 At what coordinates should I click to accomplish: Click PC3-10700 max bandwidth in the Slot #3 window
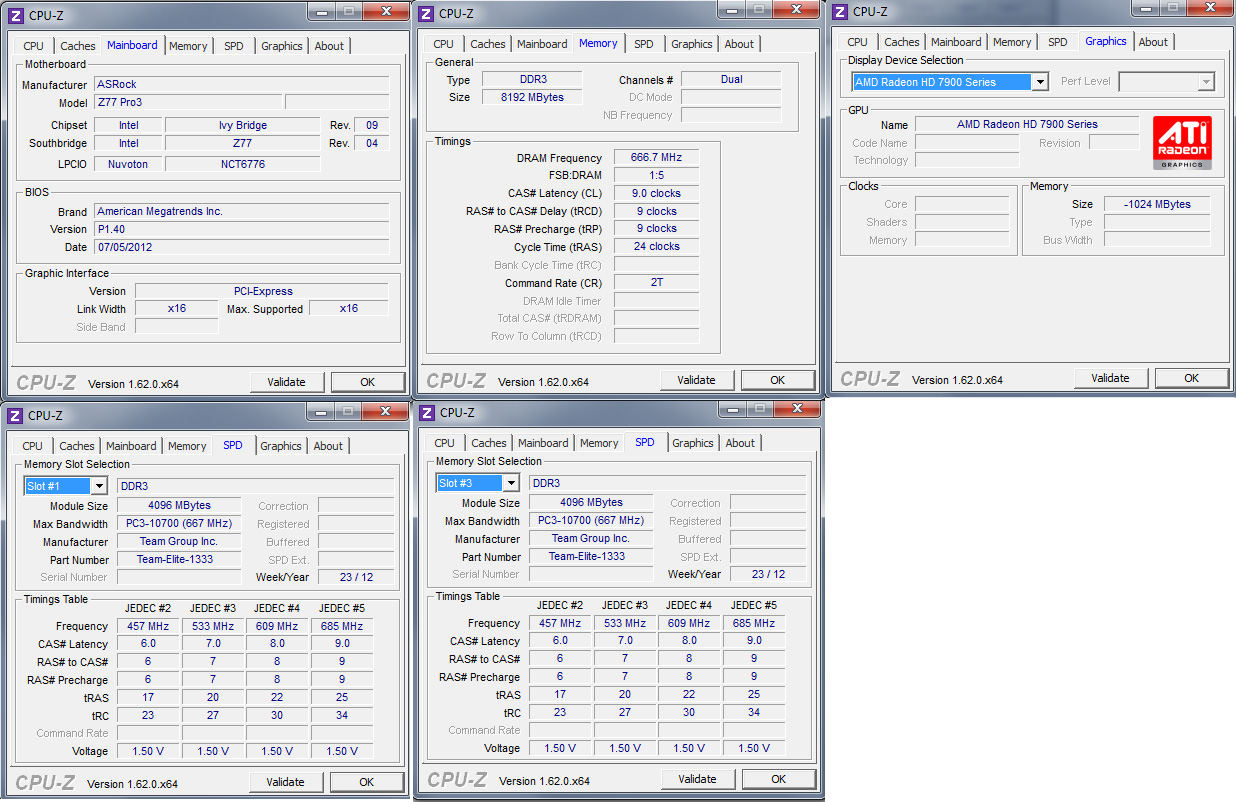[590, 520]
